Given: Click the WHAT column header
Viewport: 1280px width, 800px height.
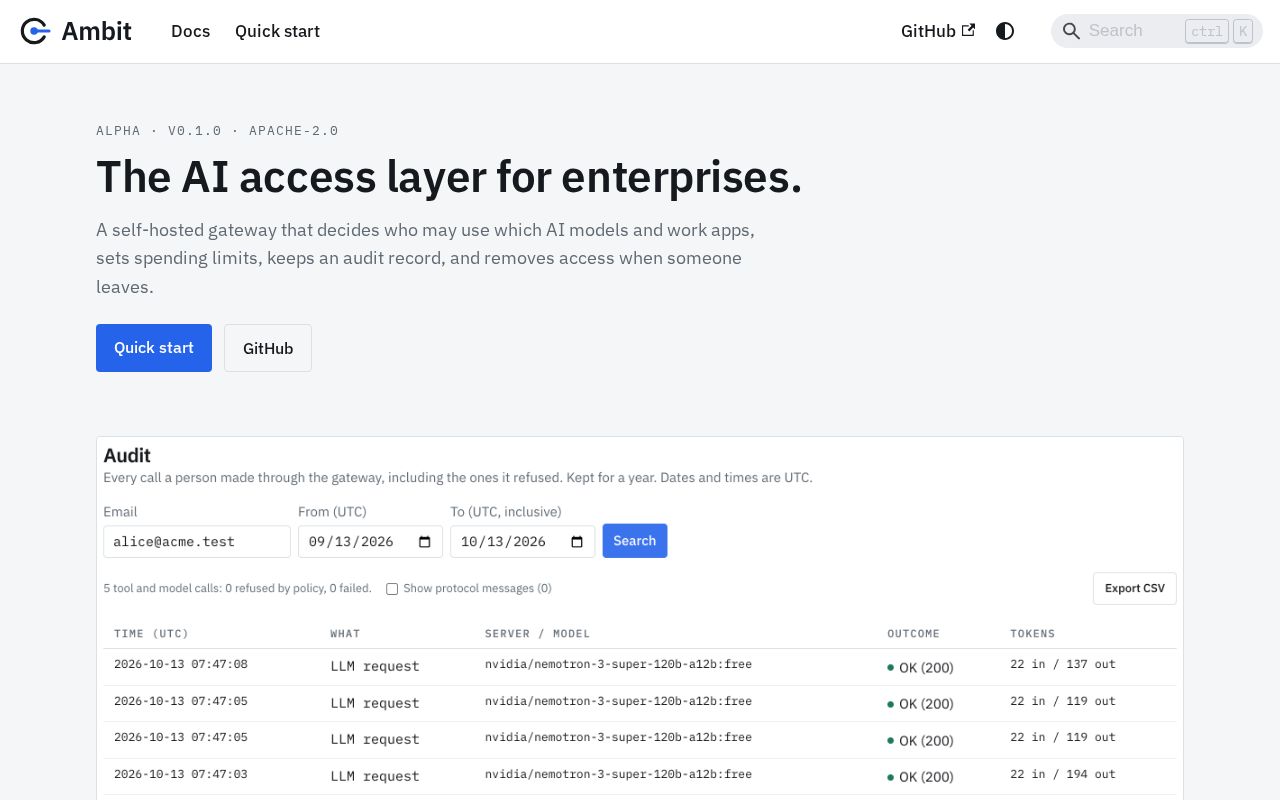Looking at the screenshot, I should point(345,634).
